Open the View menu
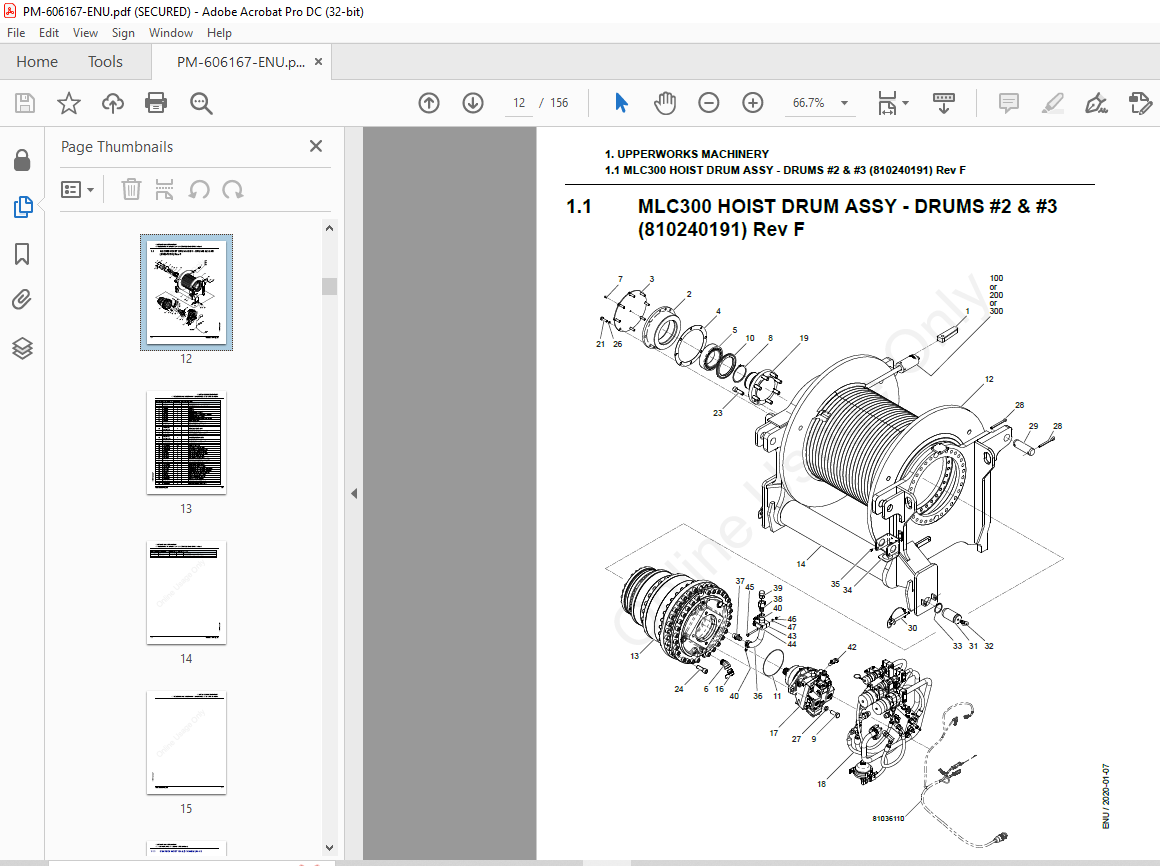 [85, 33]
